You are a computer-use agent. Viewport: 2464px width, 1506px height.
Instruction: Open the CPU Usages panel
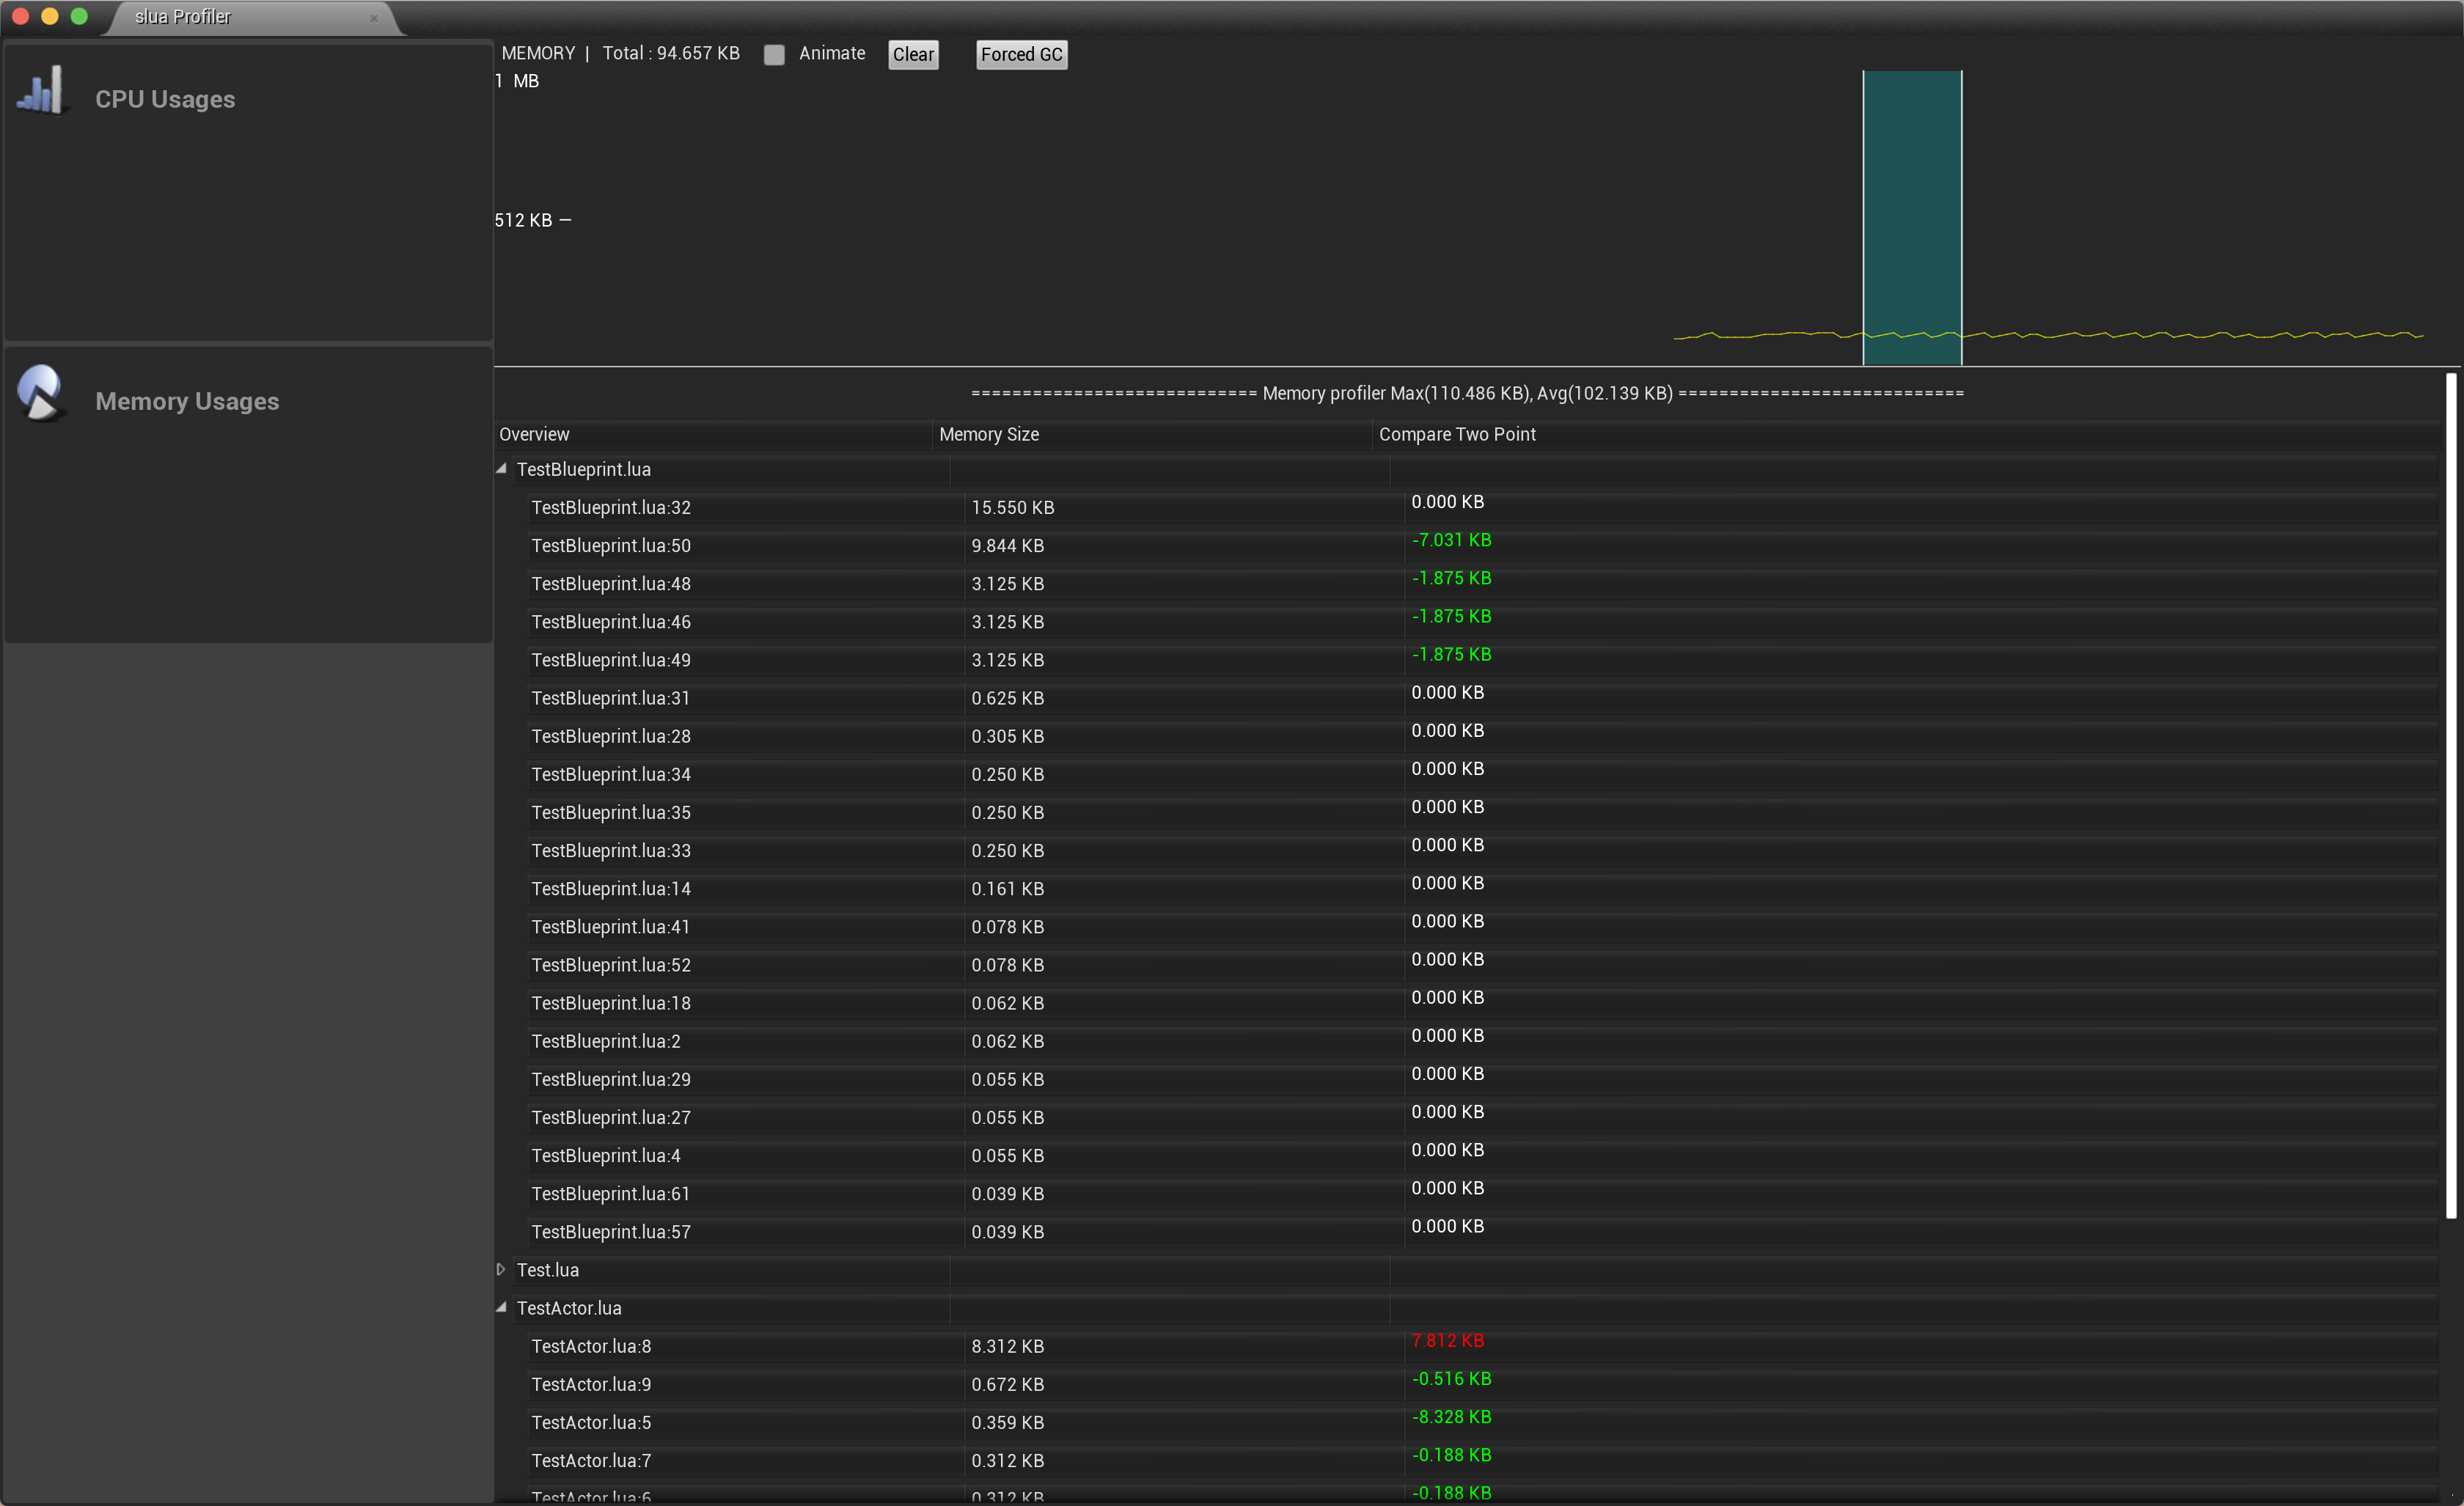click(165, 99)
